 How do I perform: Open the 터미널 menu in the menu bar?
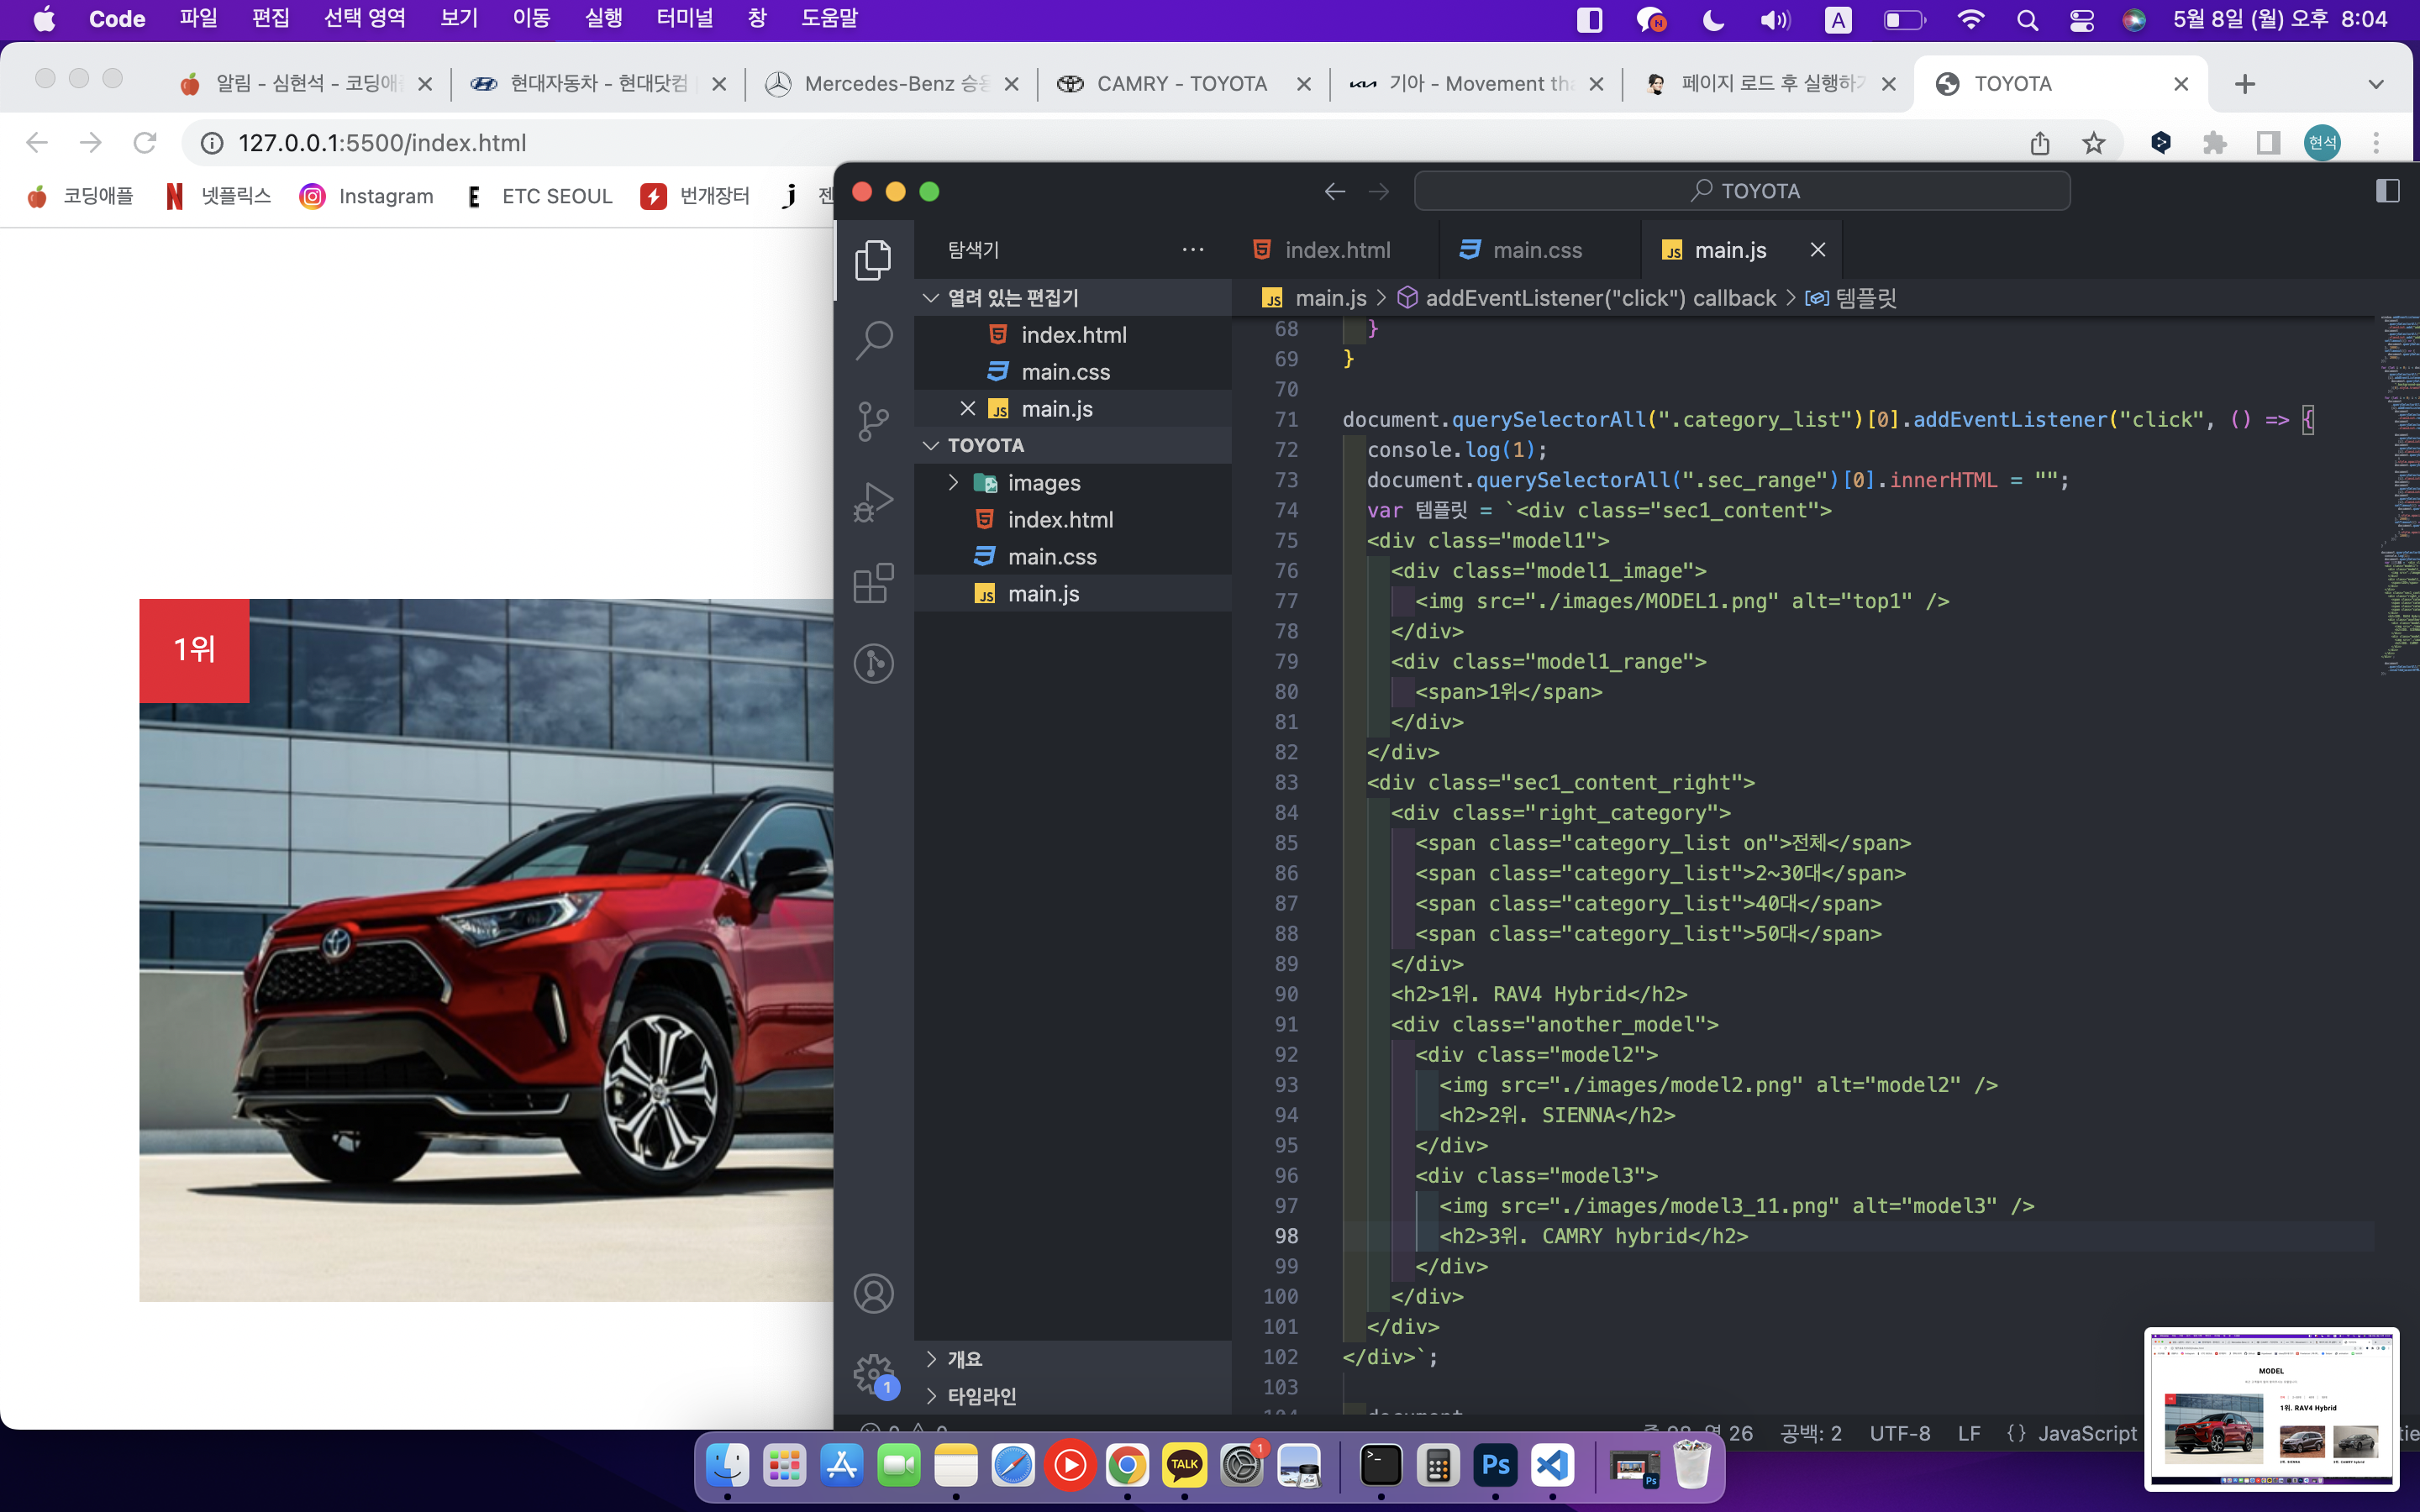[684, 19]
